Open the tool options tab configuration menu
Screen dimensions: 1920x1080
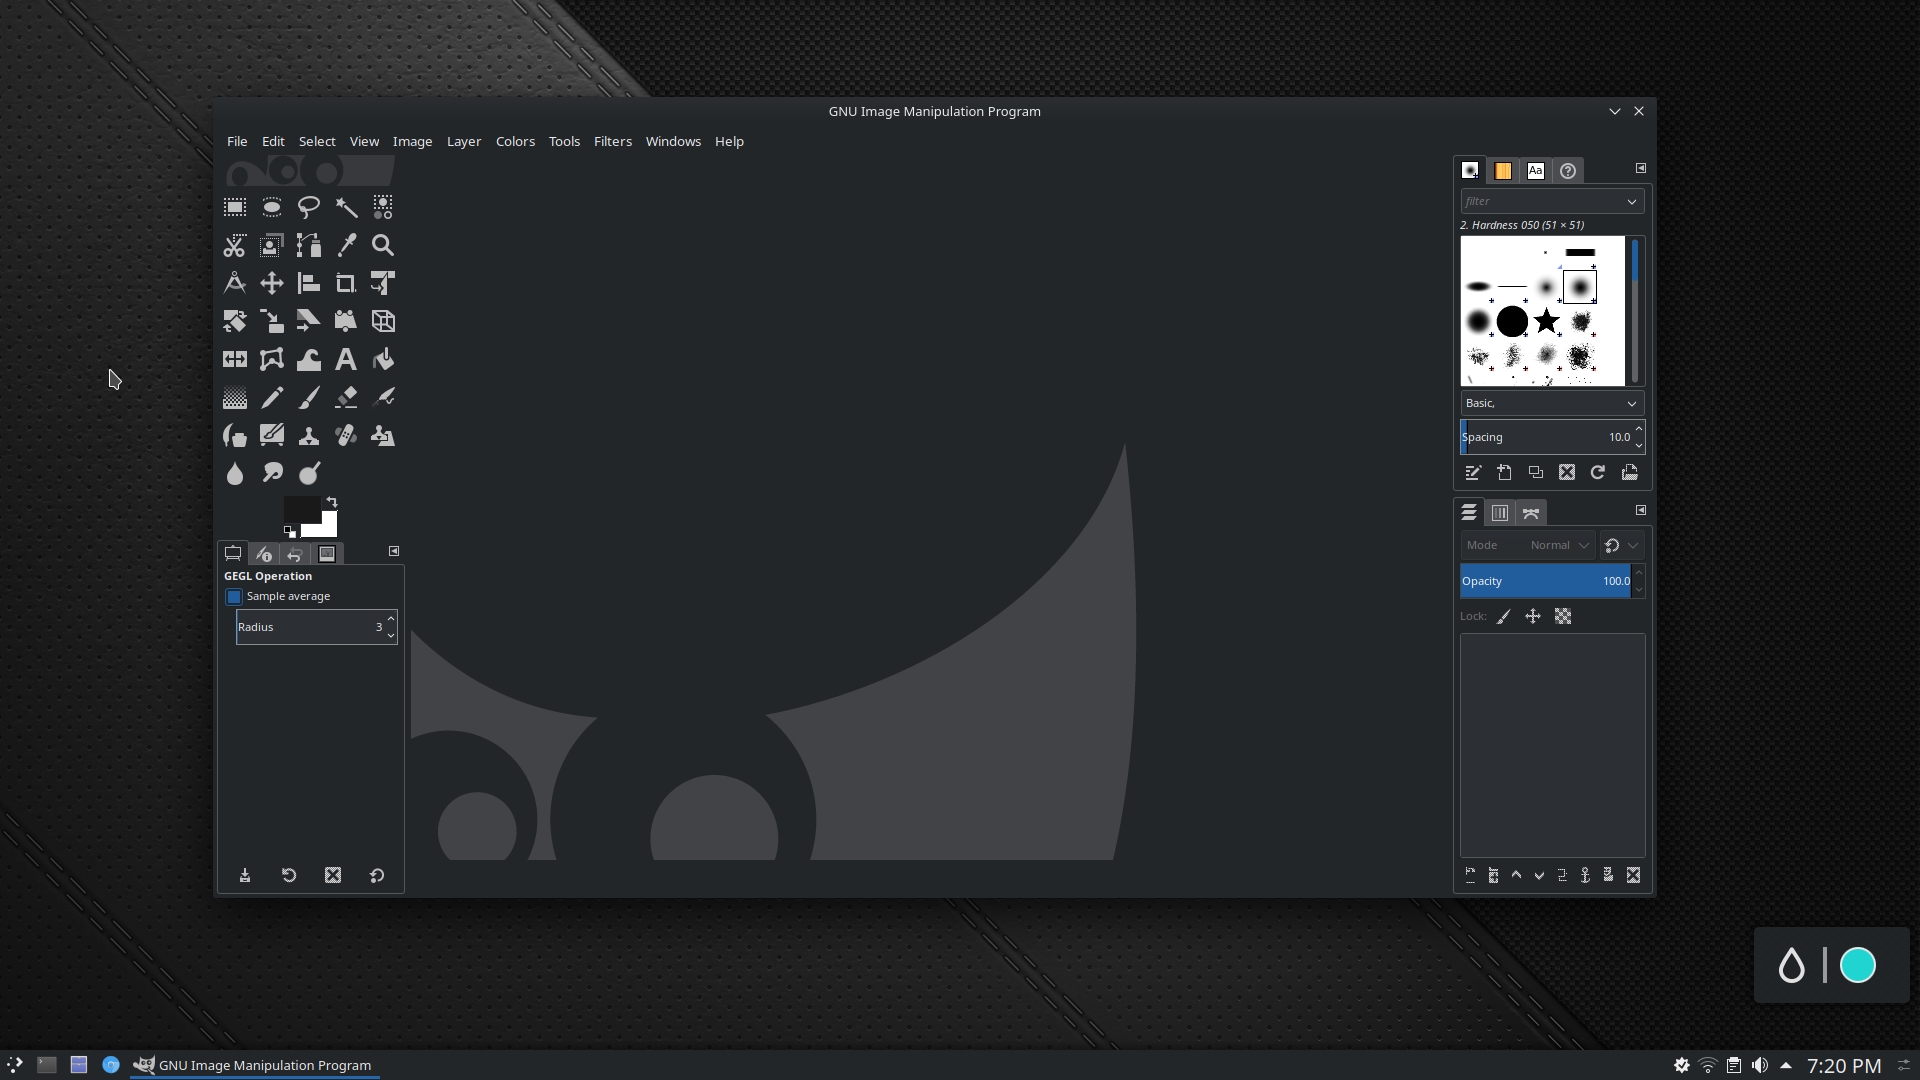(394, 551)
